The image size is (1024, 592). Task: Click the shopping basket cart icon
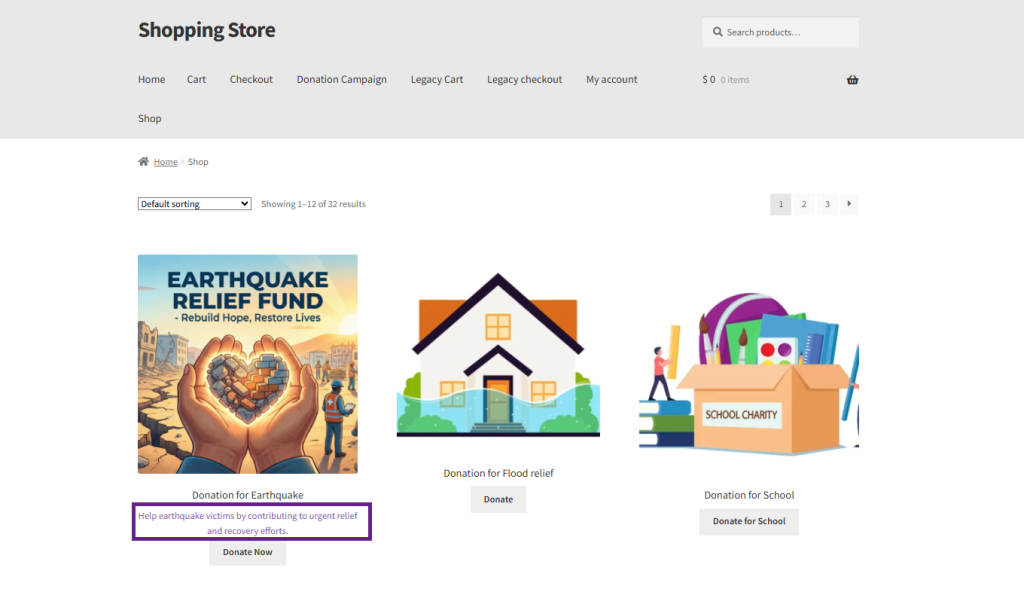point(852,80)
